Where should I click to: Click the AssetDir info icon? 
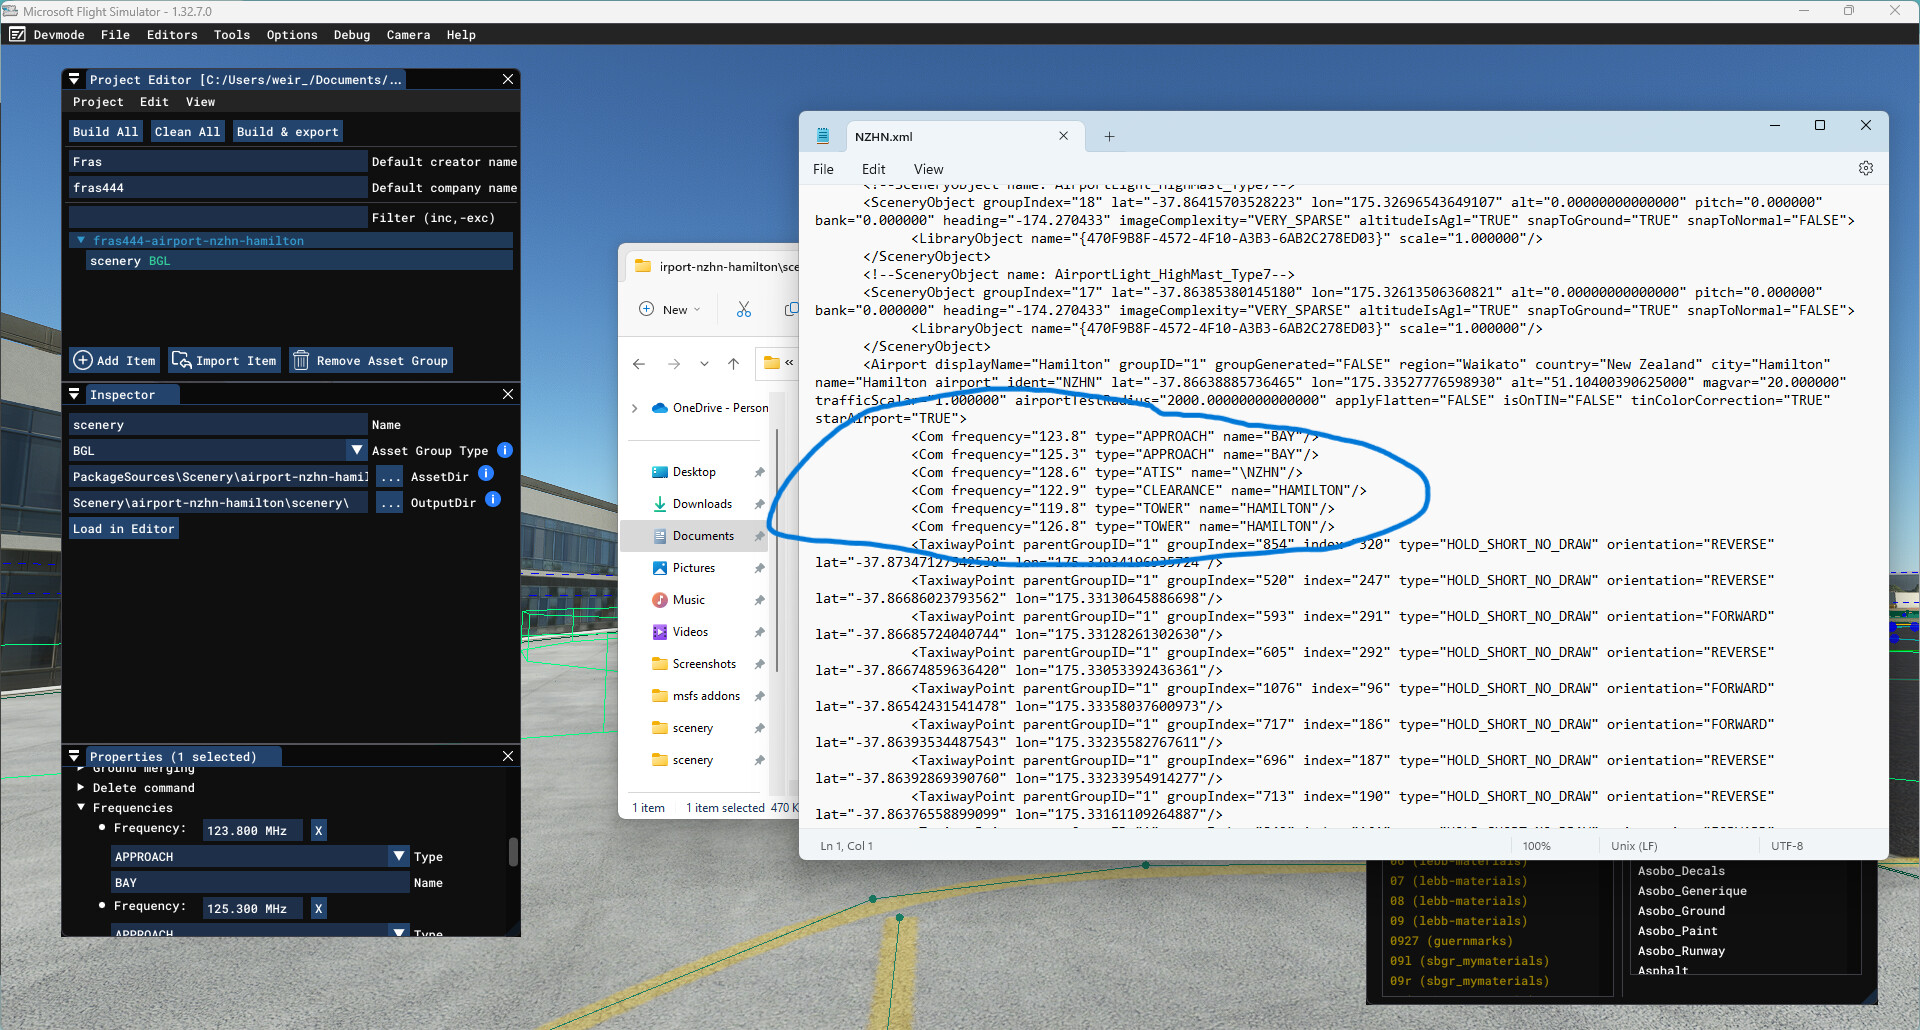[x=486, y=475]
